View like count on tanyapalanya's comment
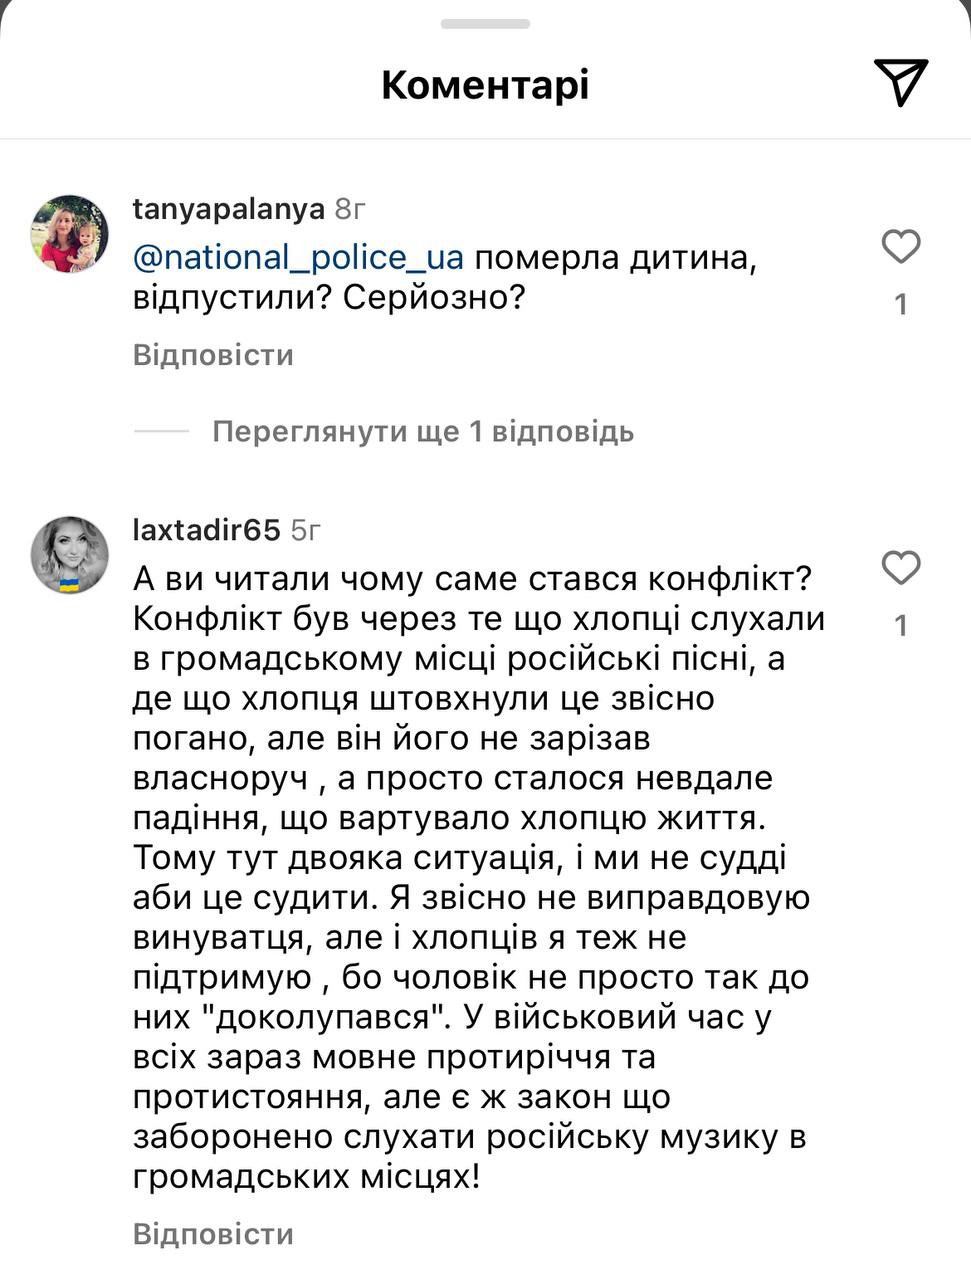This screenshot has height=1280, width=971. point(901,304)
